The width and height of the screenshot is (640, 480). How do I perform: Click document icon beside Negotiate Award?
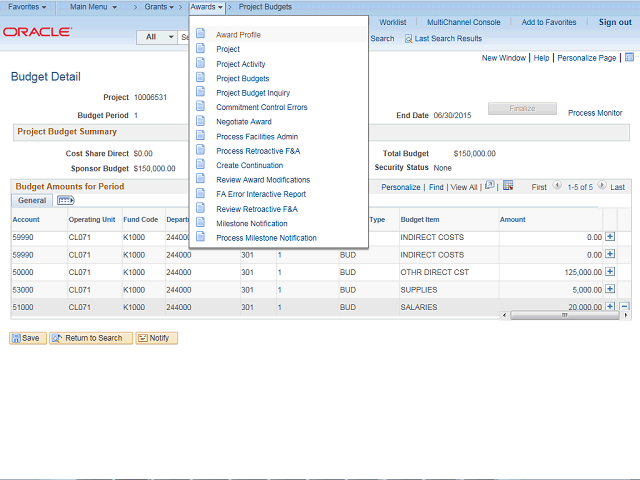pos(201,121)
